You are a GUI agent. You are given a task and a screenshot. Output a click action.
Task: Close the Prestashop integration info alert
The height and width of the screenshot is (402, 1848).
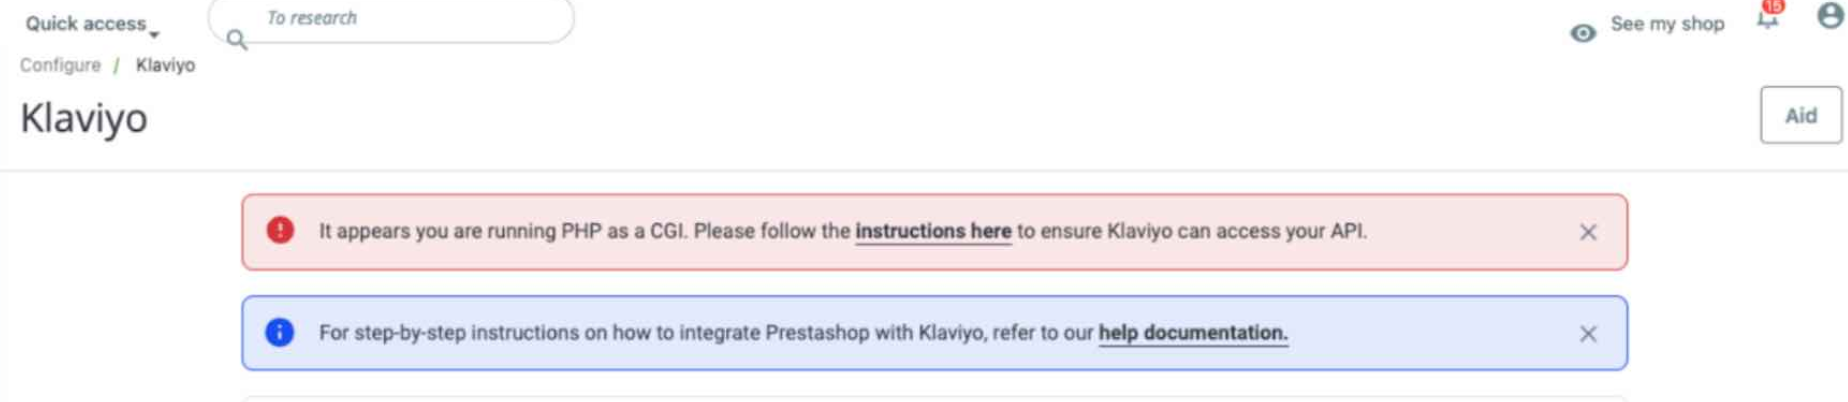click(1588, 334)
